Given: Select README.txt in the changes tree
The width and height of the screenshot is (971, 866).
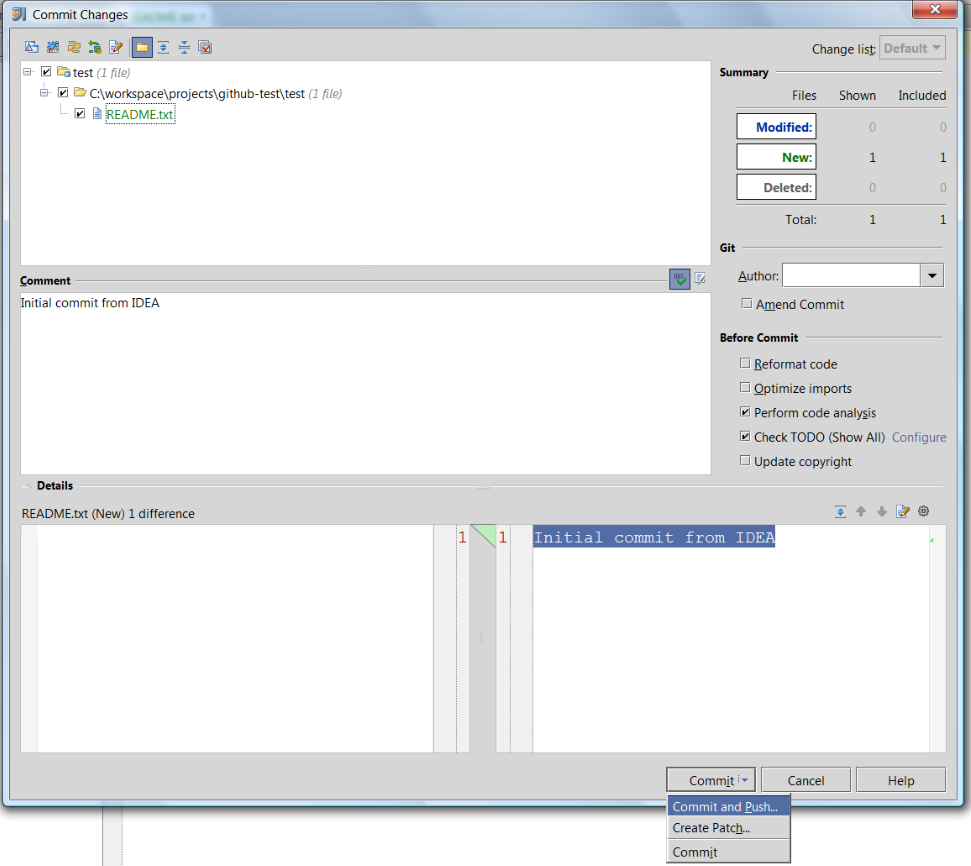Looking at the screenshot, I should coord(140,114).
